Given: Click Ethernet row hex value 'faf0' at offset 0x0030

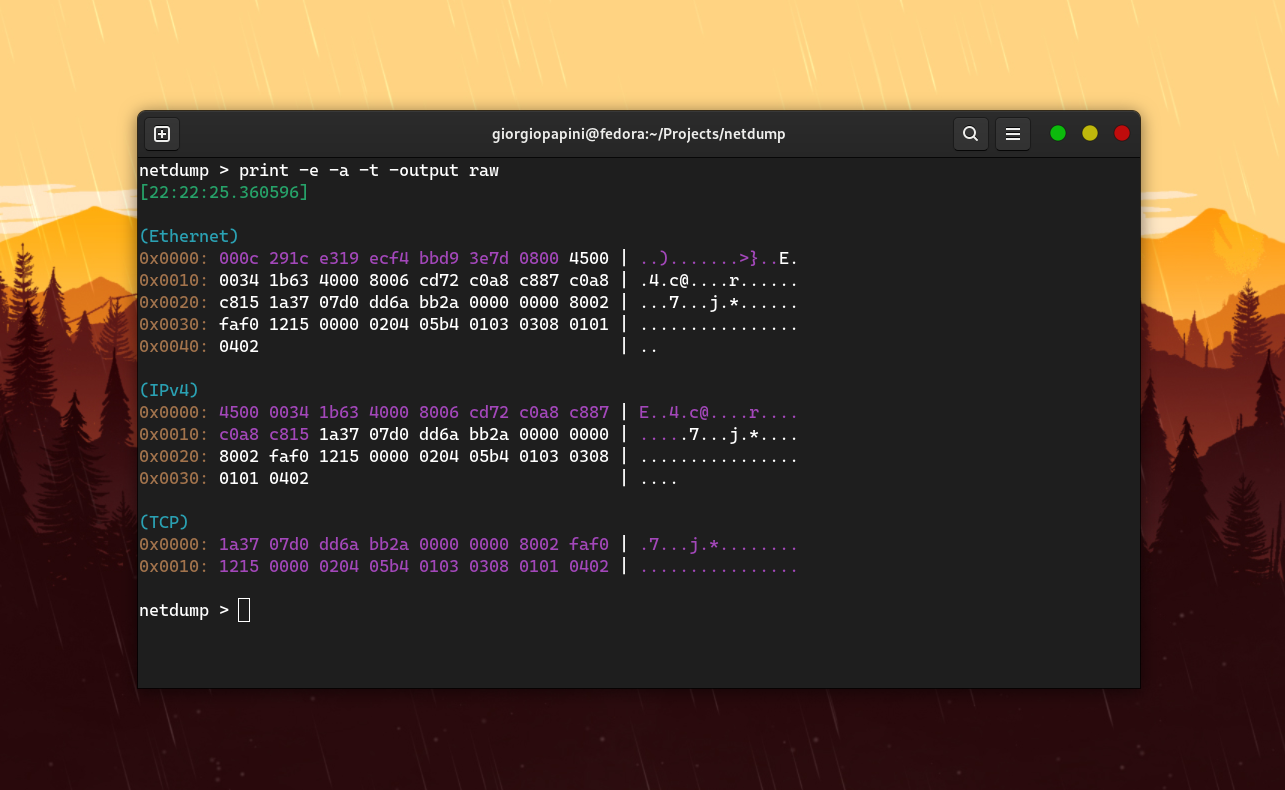Looking at the screenshot, I should click(239, 324).
